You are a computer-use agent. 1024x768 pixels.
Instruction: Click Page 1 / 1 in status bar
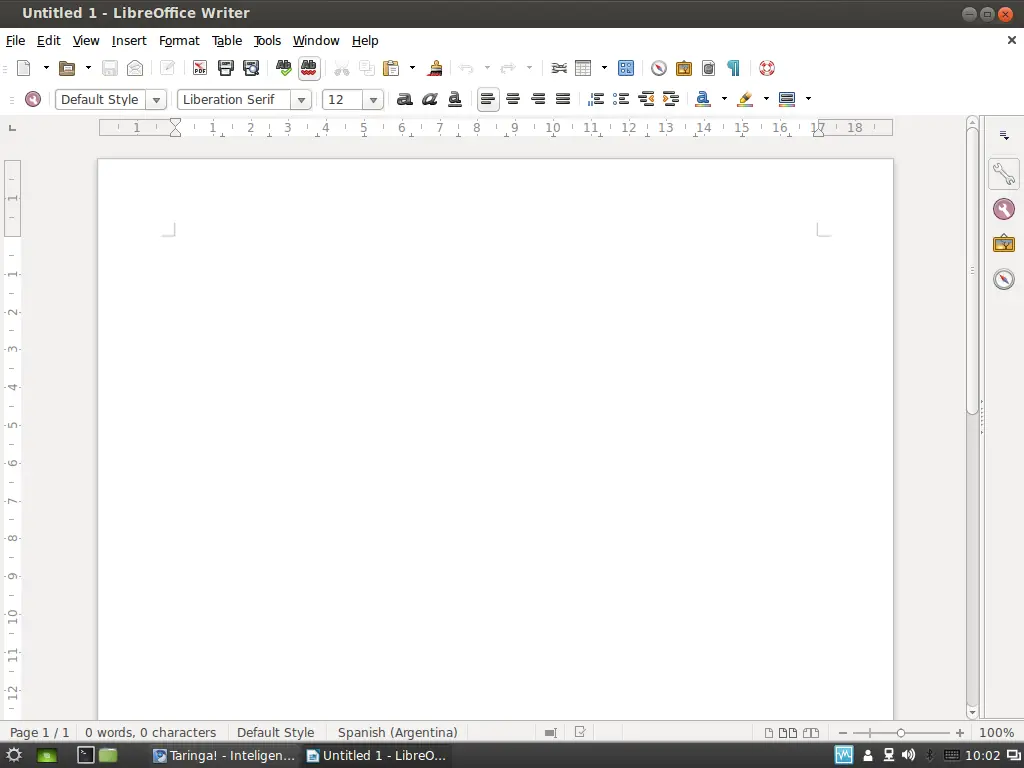[x=39, y=732]
